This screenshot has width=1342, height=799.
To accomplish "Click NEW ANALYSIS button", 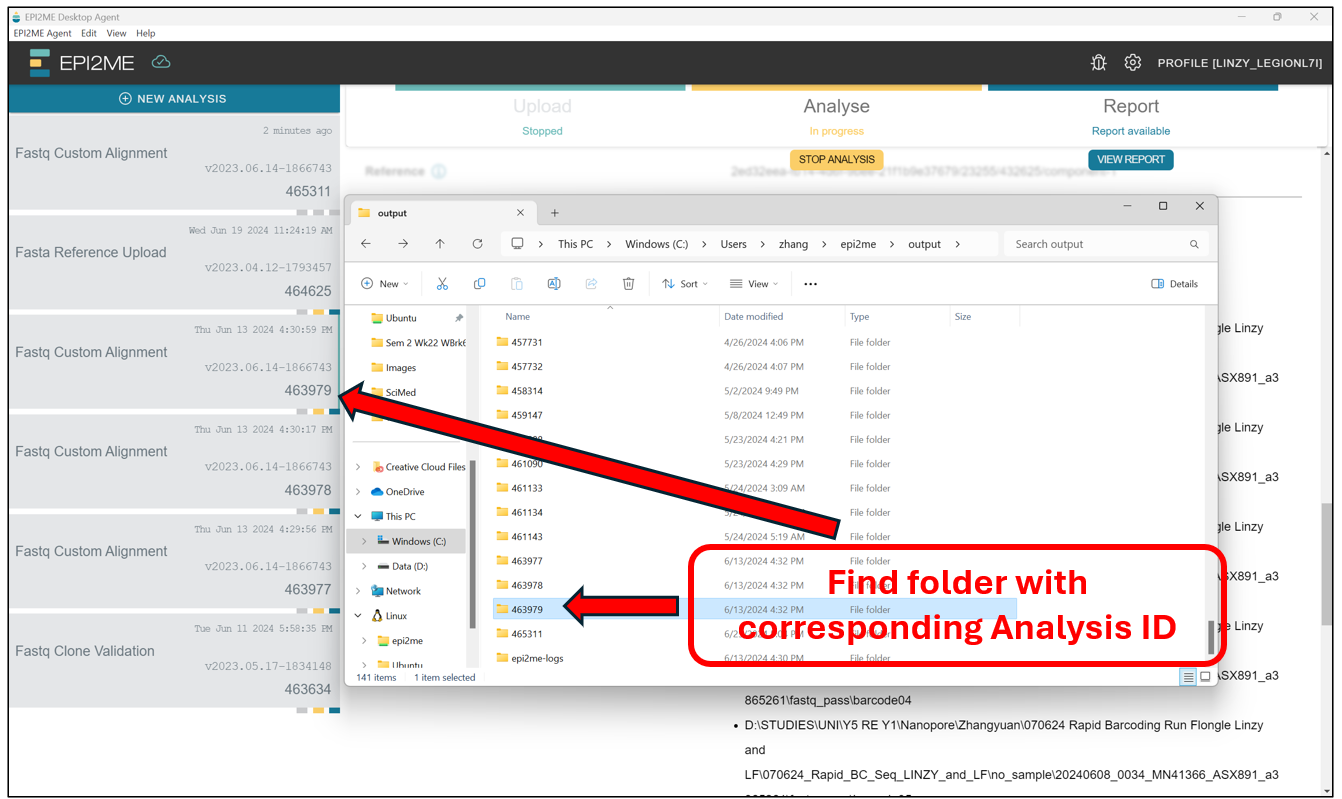I will (173, 99).
